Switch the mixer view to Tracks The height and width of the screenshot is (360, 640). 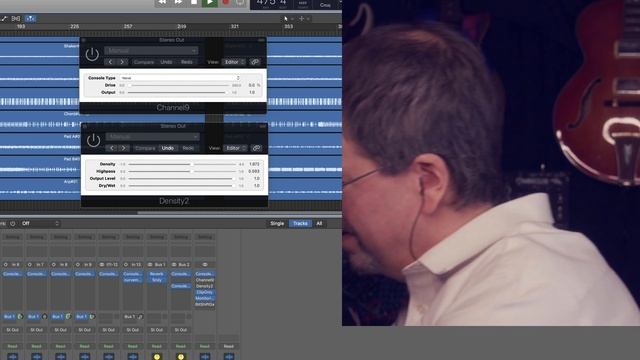point(300,224)
